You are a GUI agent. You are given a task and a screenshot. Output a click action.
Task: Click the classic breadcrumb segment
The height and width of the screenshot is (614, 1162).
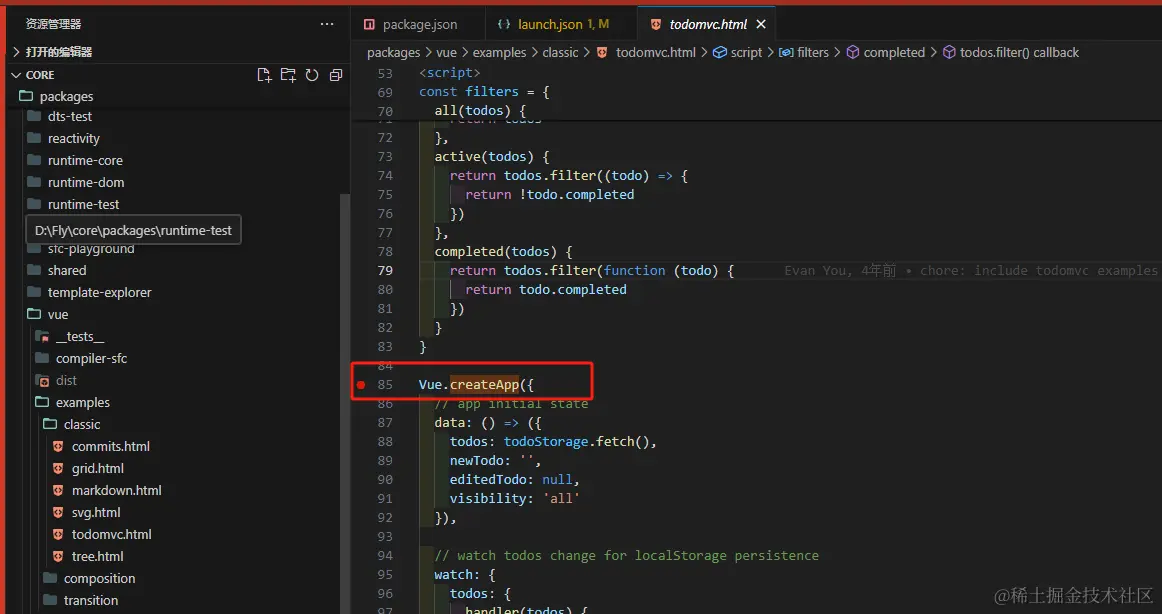[560, 53]
